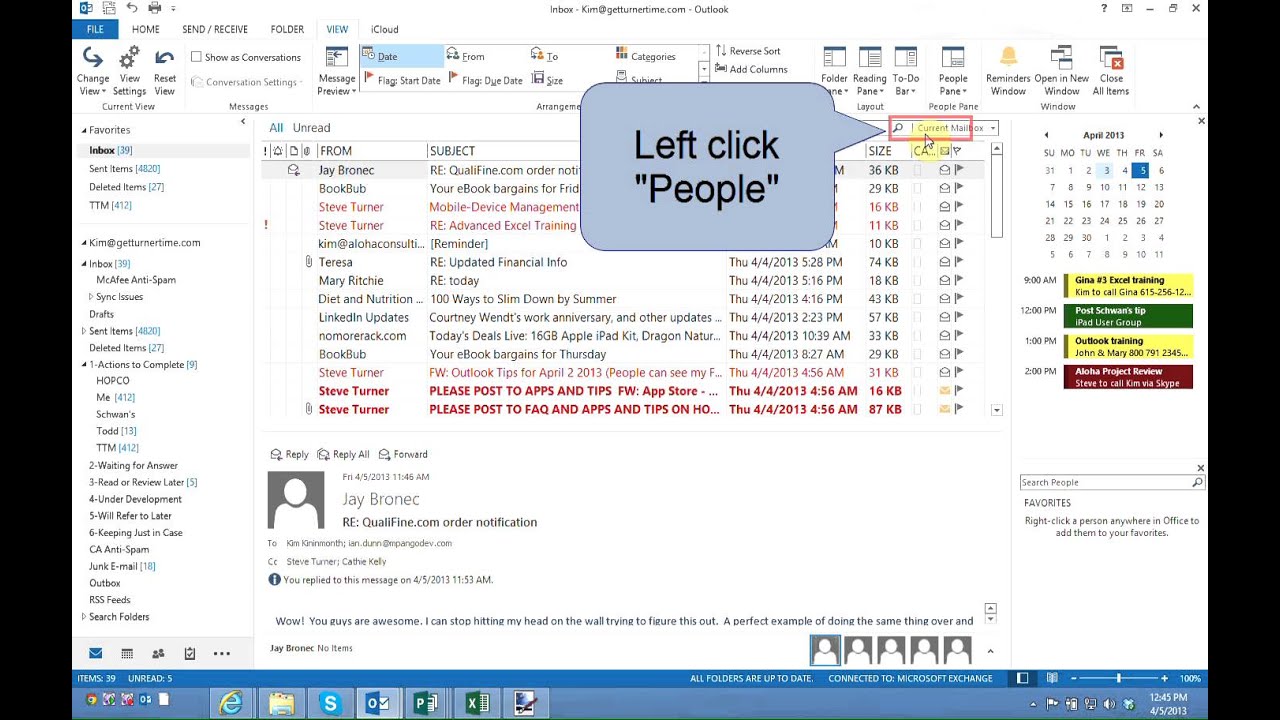Viewport: 1280px width, 720px height.
Task: Toggle the Show as Conversations checkbox
Action: pos(196,57)
